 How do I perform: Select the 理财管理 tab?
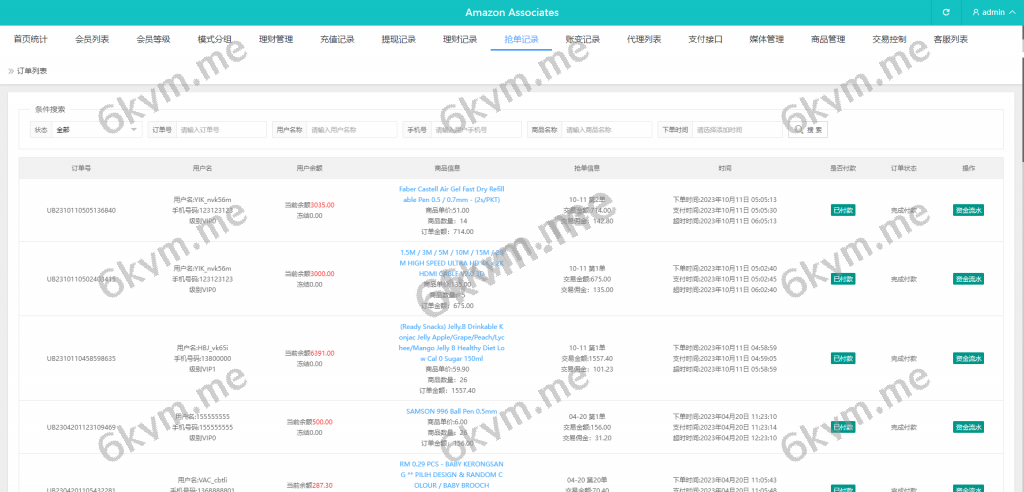click(x=276, y=39)
